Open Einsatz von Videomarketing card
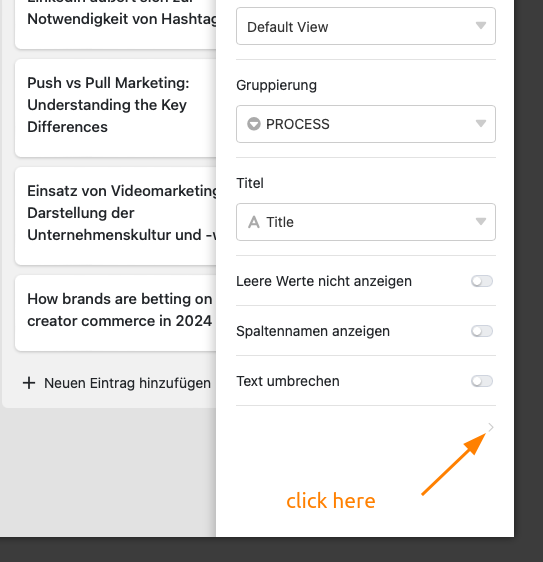Image resolution: width=543 pixels, height=562 pixels. point(115,216)
